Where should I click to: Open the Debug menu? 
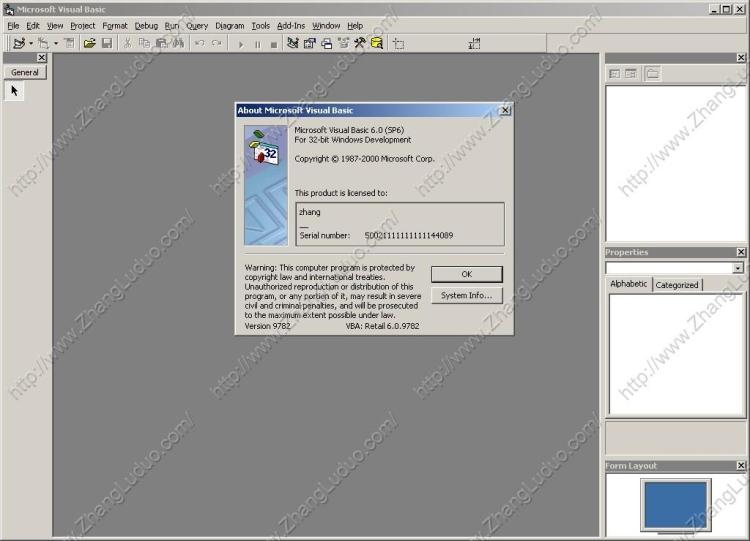(x=146, y=26)
